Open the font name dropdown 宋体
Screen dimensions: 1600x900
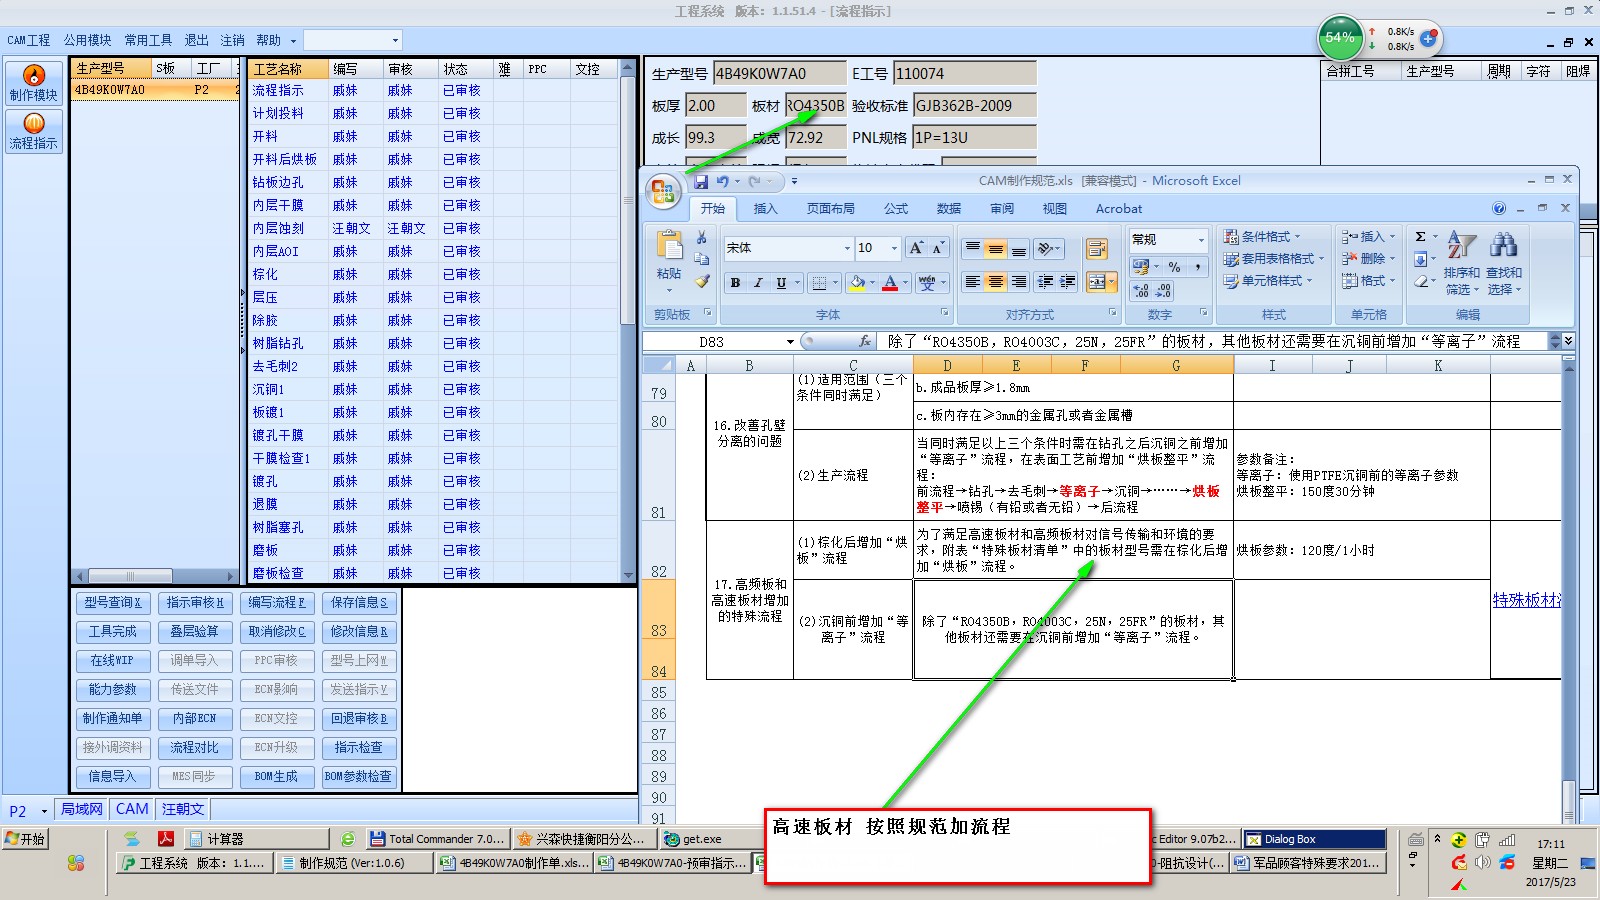click(847, 248)
